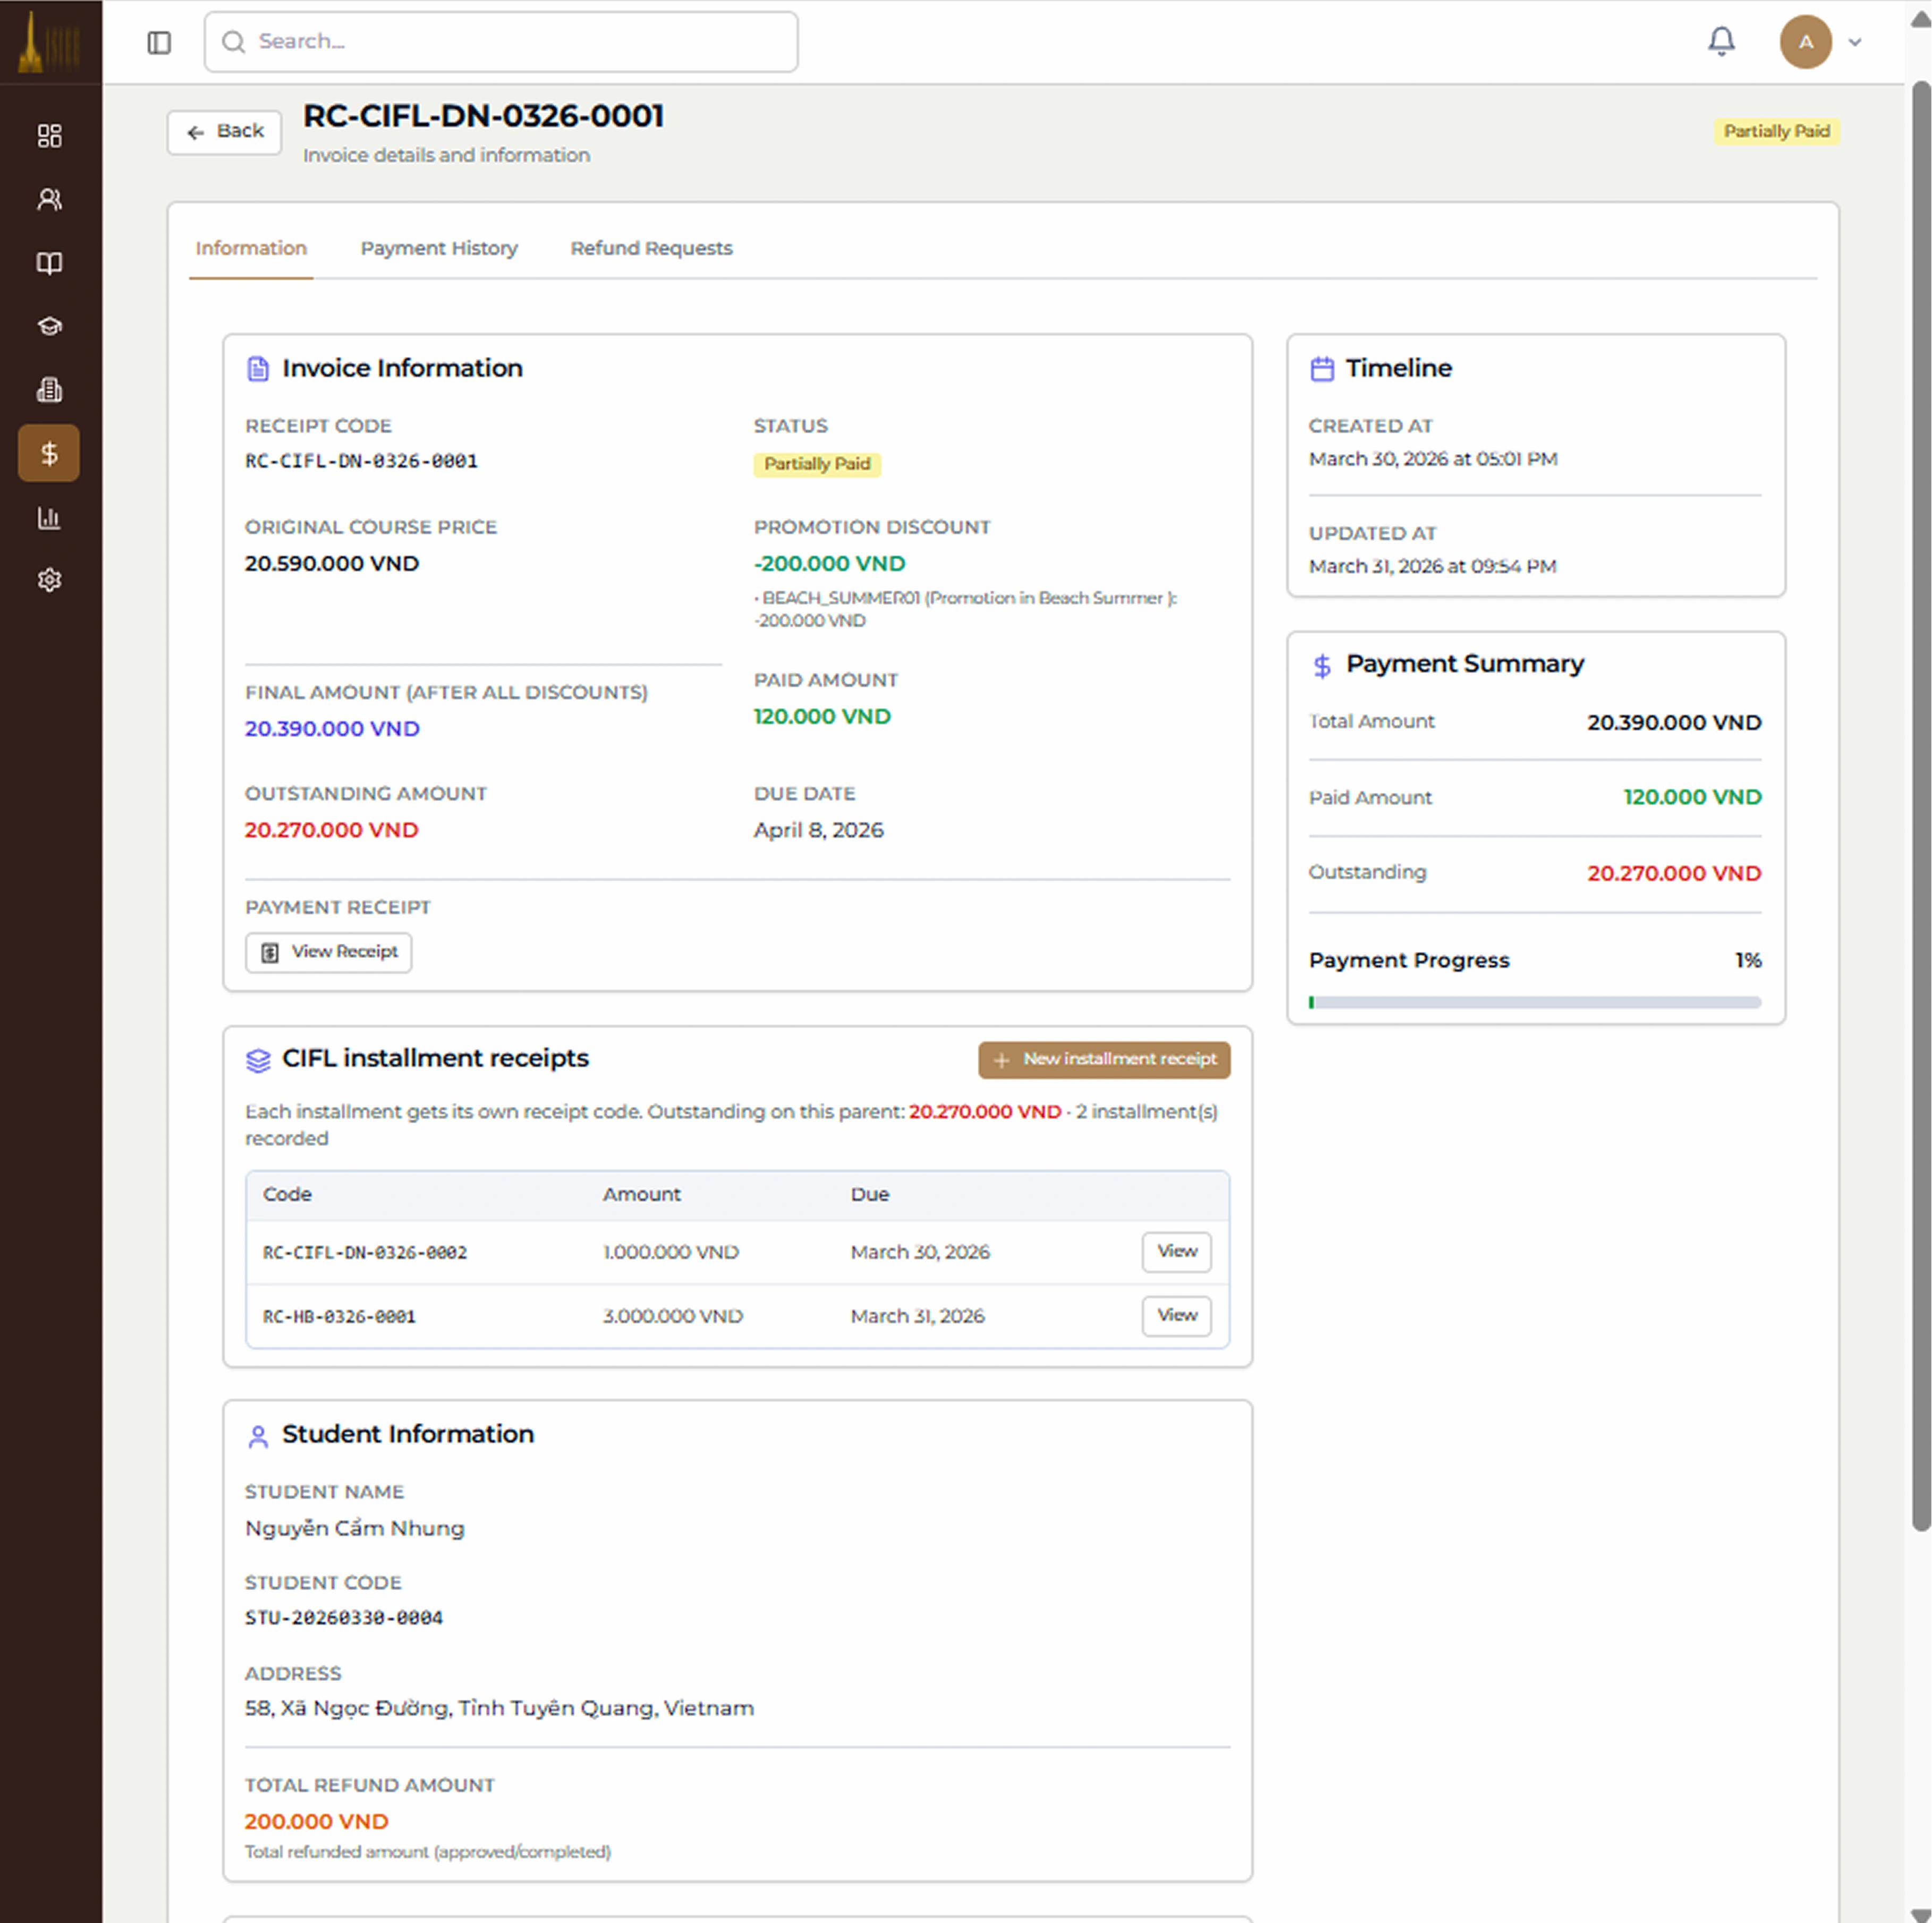
Task: Click the Invoice Information document icon
Action: click(258, 369)
